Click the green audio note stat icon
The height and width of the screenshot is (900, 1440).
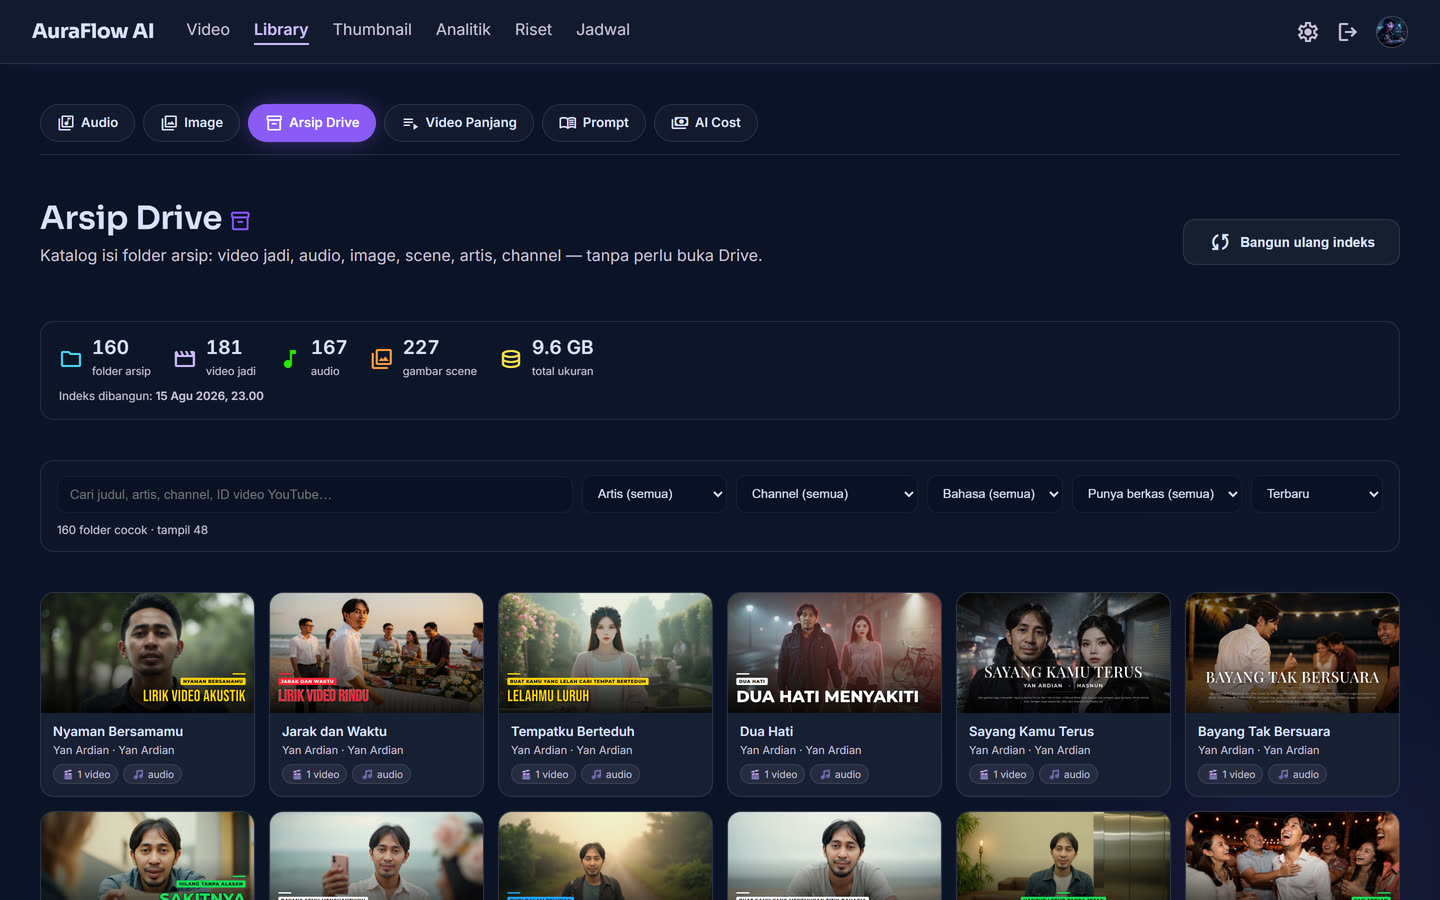pyautogui.click(x=289, y=359)
